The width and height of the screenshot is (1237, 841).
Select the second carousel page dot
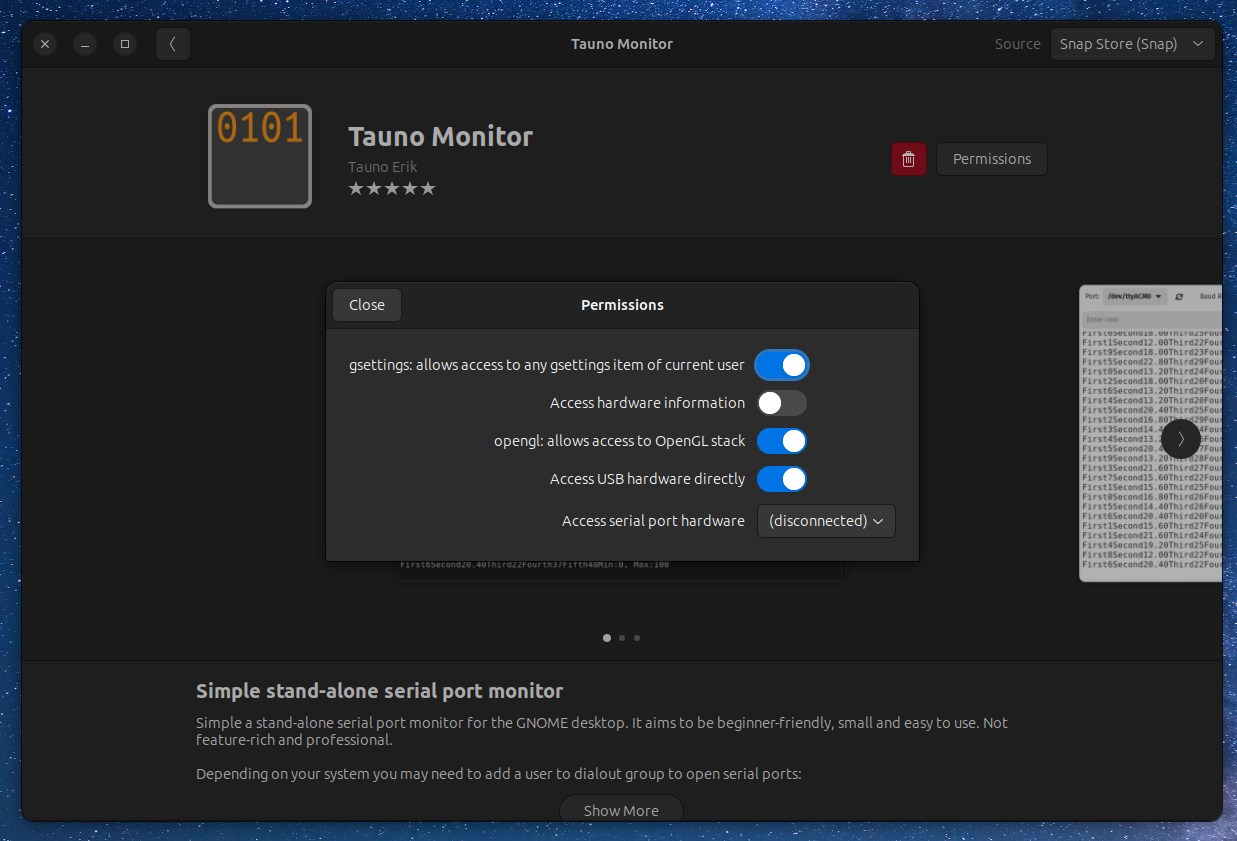(x=622, y=637)
